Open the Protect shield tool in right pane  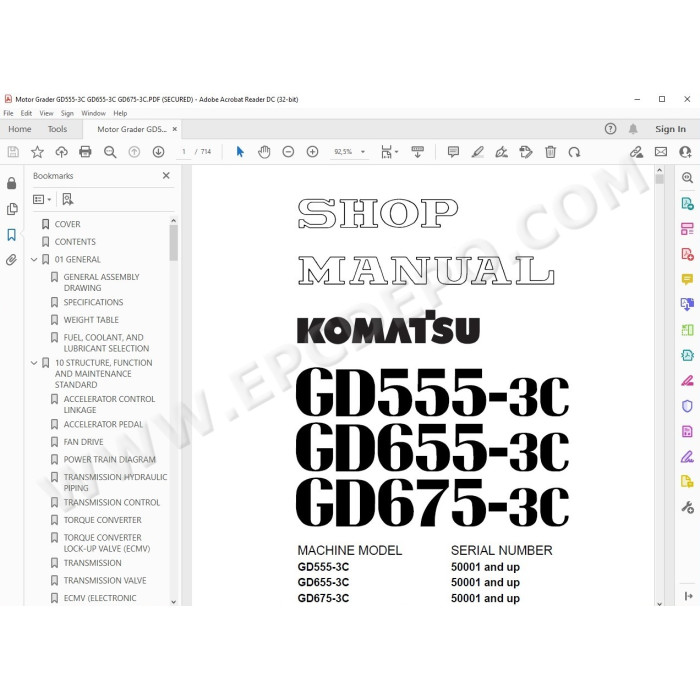coord(687,406)
